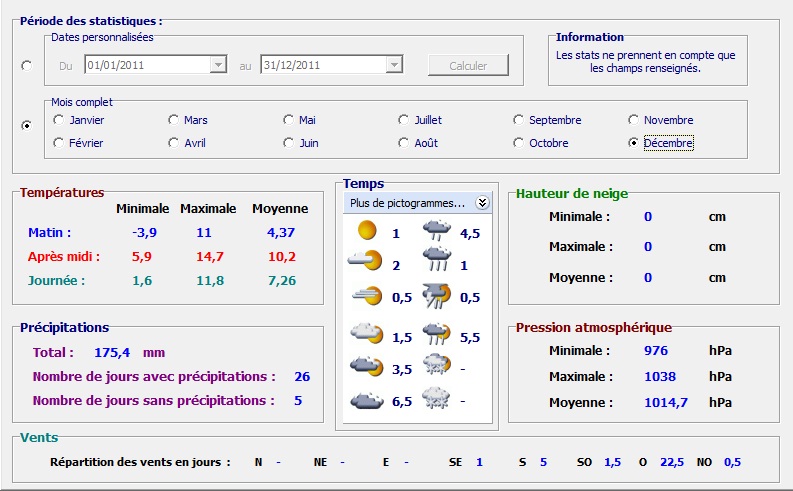Click the rain showers with sun pictogram
Viewport: 793px width, 491px height.
(x=436, y=335)
